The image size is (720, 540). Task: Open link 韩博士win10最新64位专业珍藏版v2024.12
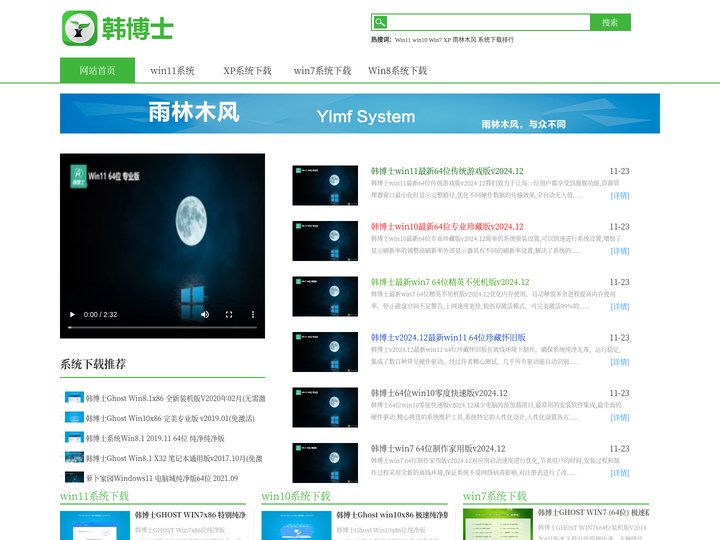click(447, 227)
